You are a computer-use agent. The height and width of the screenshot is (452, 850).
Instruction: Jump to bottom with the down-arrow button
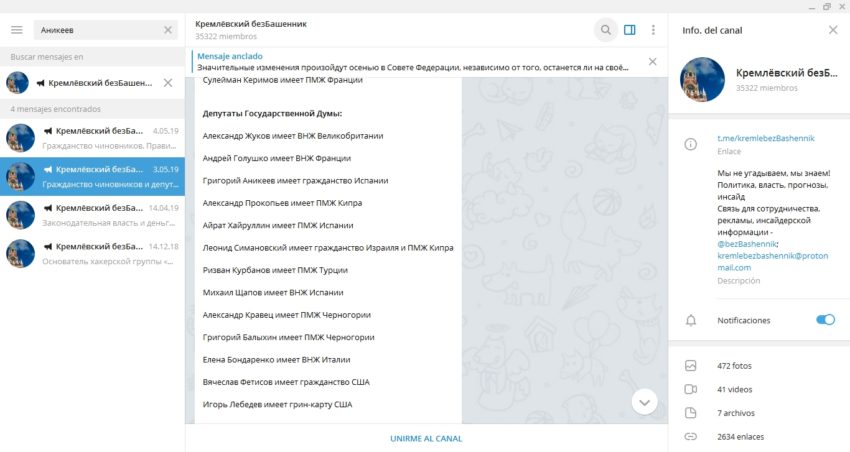coord(644,402)
